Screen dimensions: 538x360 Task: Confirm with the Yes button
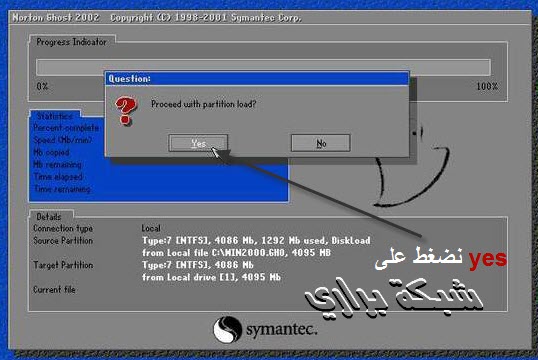click(198, 143)
